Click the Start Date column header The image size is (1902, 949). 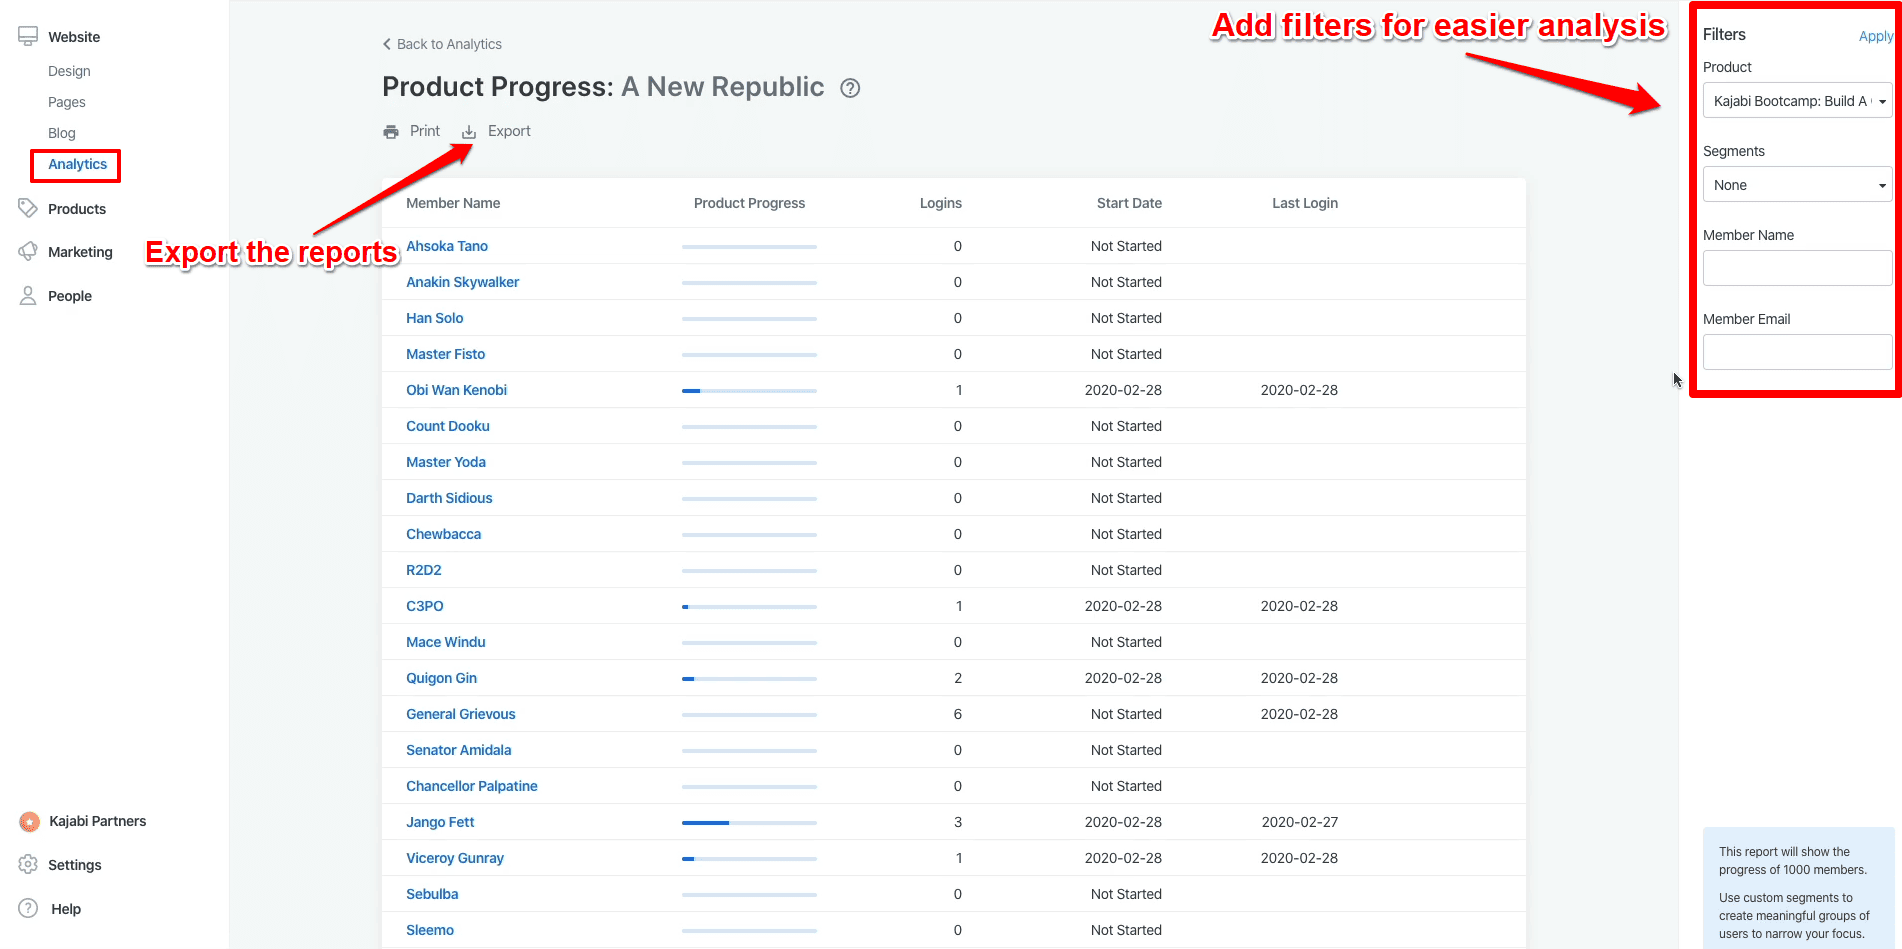[1129, 203]
